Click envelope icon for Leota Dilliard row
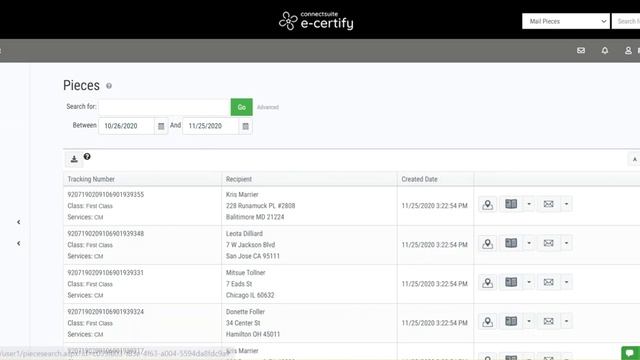The width and height of the screenshot is (640, 360). (x=549, y=243)
